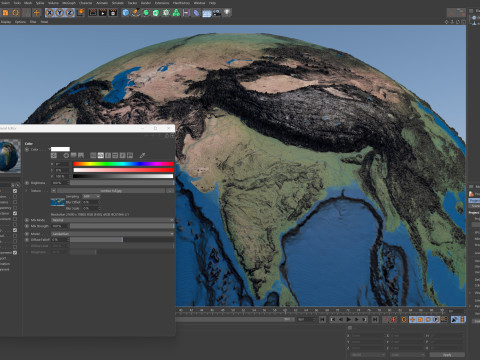The height and width of the screenshot is (360, 480).
Task: Click the Light bulb icon in toolbar
Action: click(x=227, y=13)
